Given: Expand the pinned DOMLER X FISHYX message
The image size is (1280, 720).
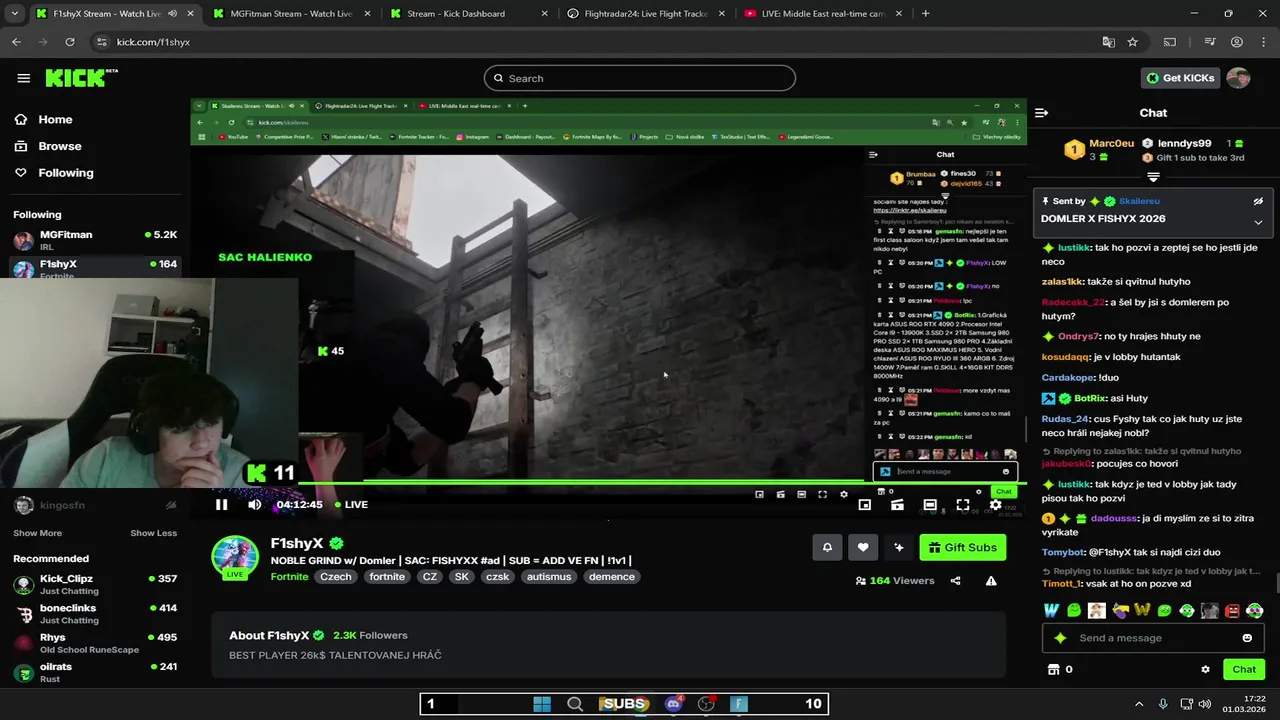Looking at the screenshot, I should click(1258, 222).
